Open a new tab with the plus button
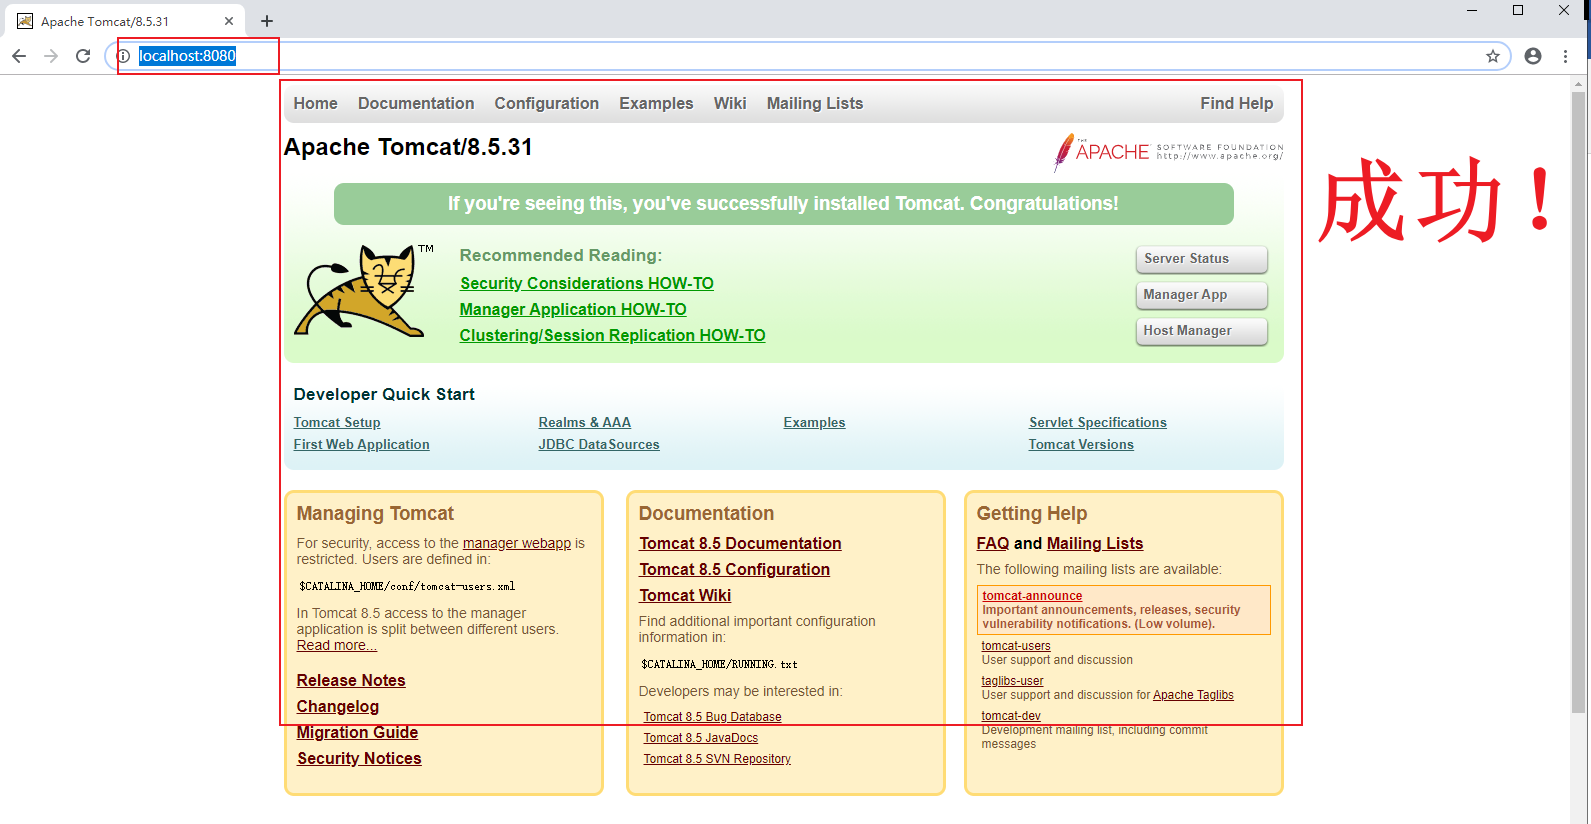 [x=267, y=21]
